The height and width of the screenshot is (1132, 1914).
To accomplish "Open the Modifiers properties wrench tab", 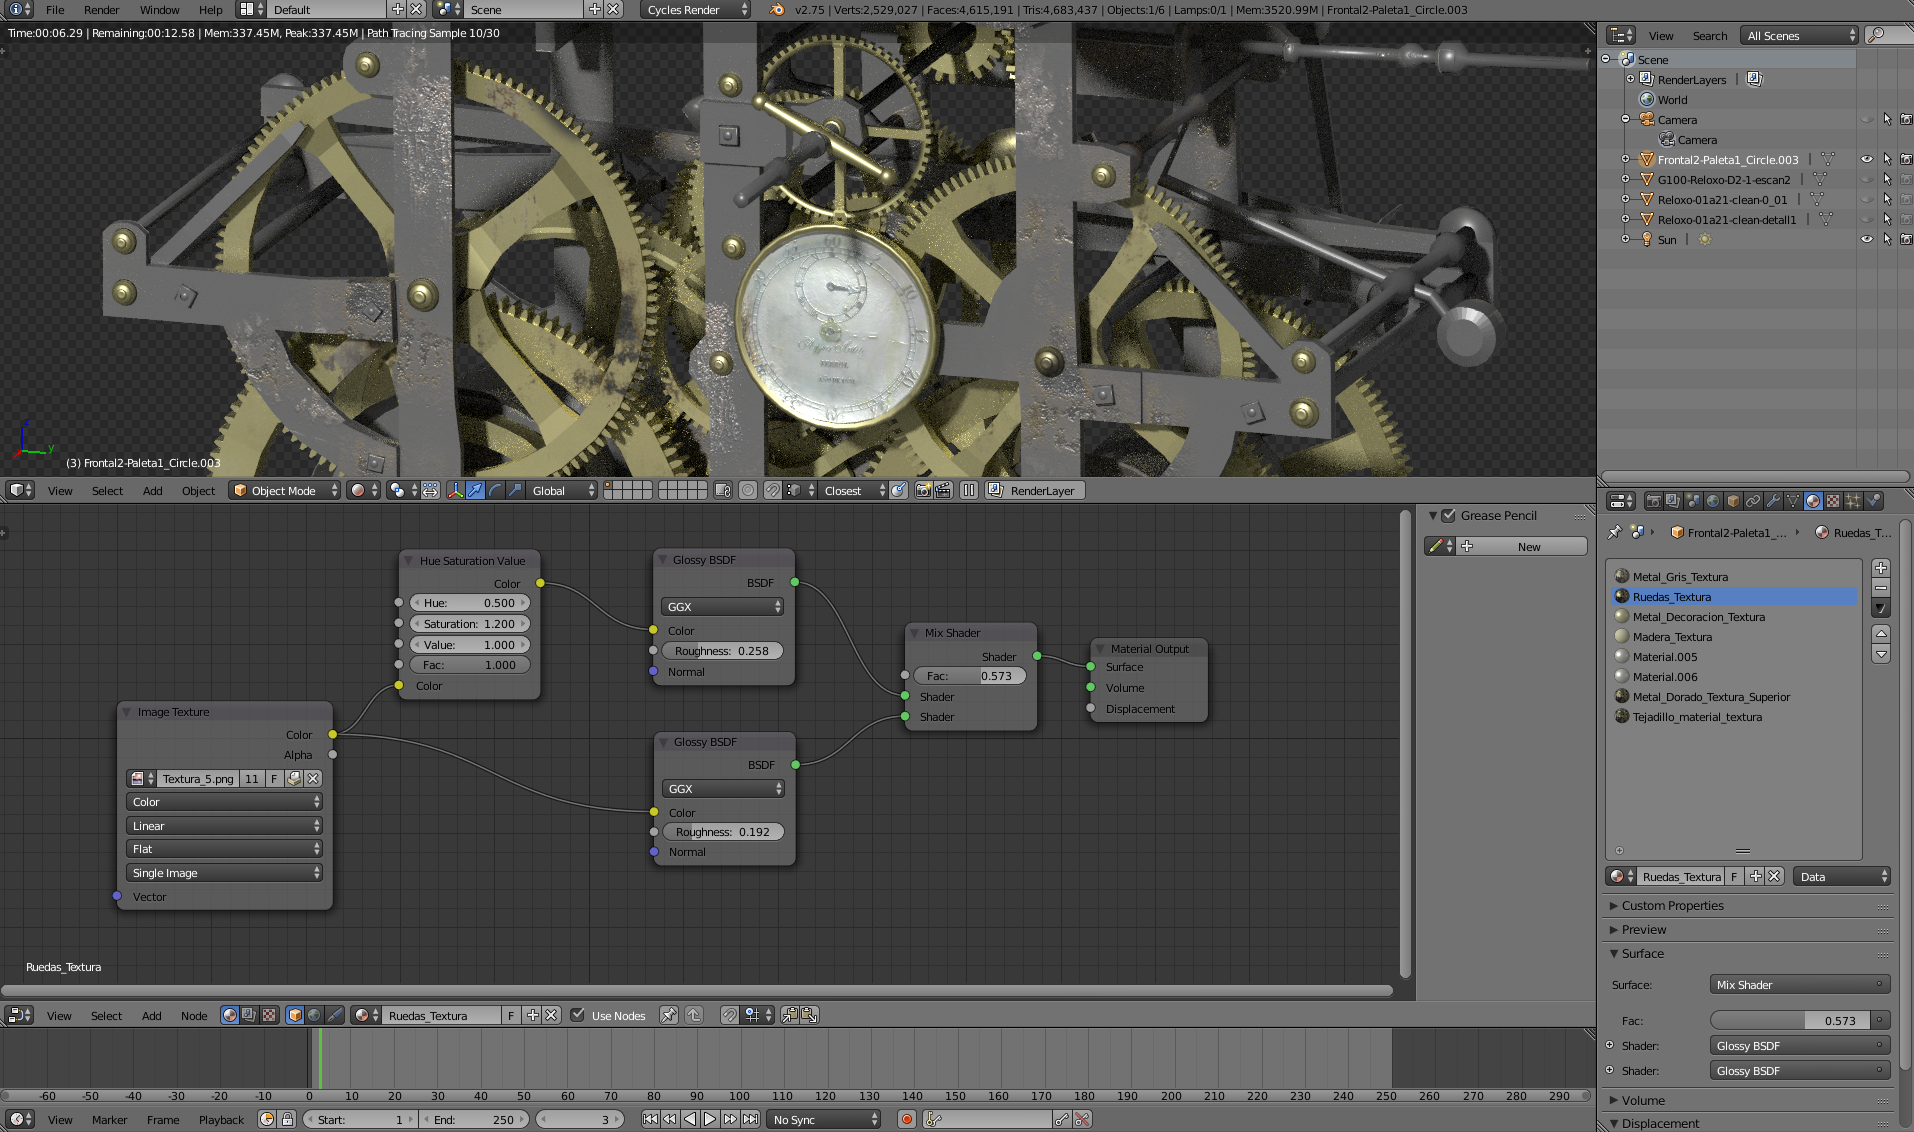I will tap(1773, 501).
